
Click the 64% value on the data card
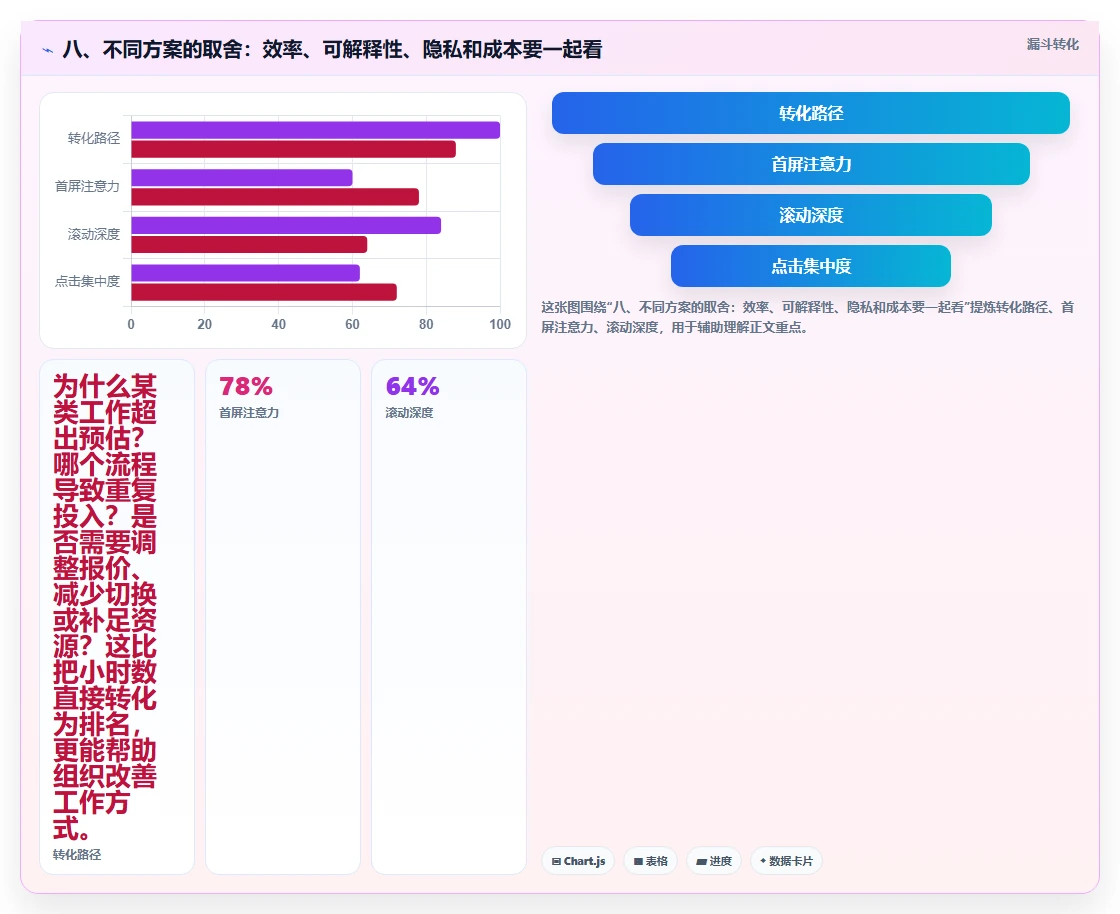(x=412, y=386)
